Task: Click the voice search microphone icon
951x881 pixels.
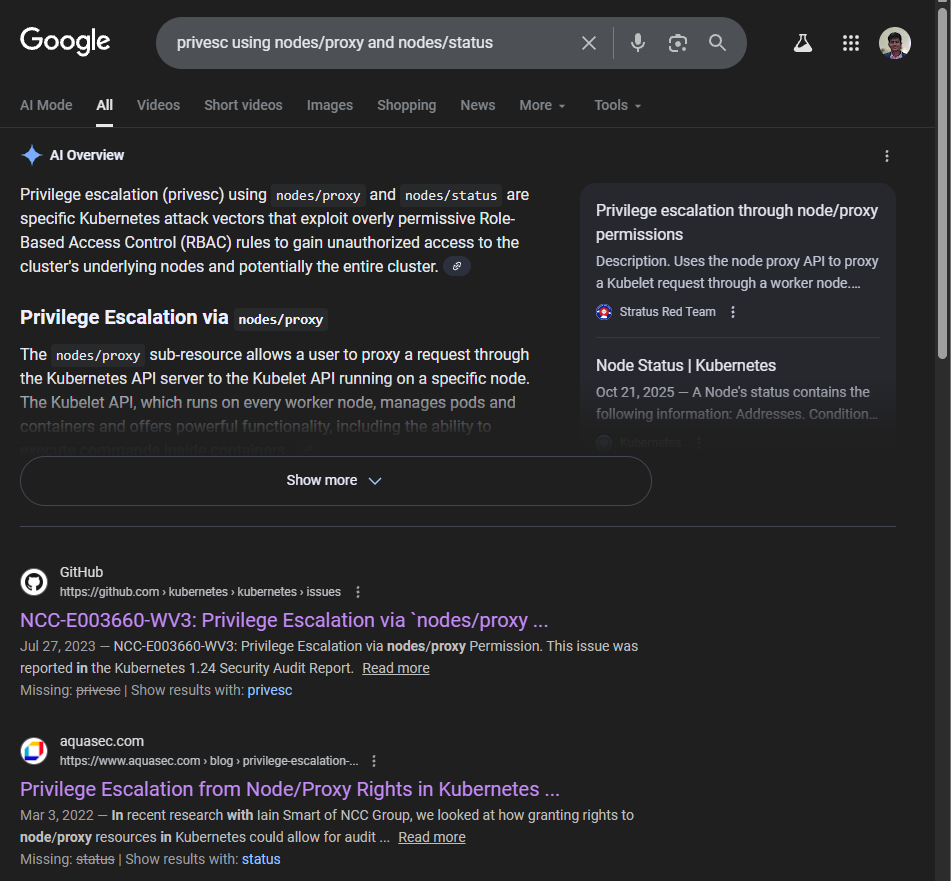Action: [637, 43]
